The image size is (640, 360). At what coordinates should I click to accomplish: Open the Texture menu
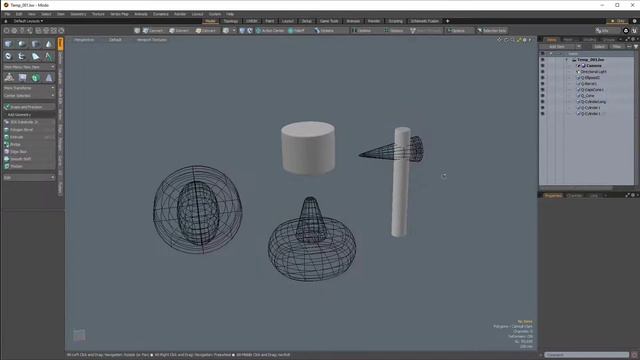(98, 14)
